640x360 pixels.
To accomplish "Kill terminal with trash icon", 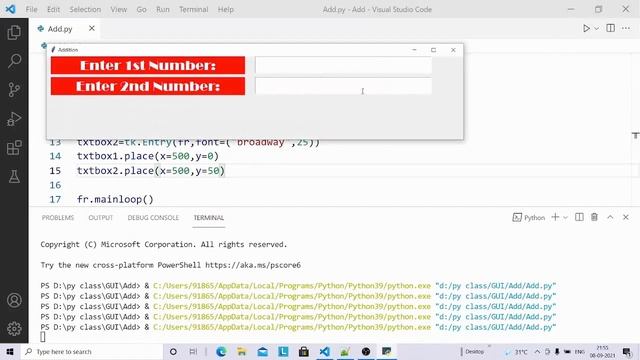I will click(x=594, y=217).
